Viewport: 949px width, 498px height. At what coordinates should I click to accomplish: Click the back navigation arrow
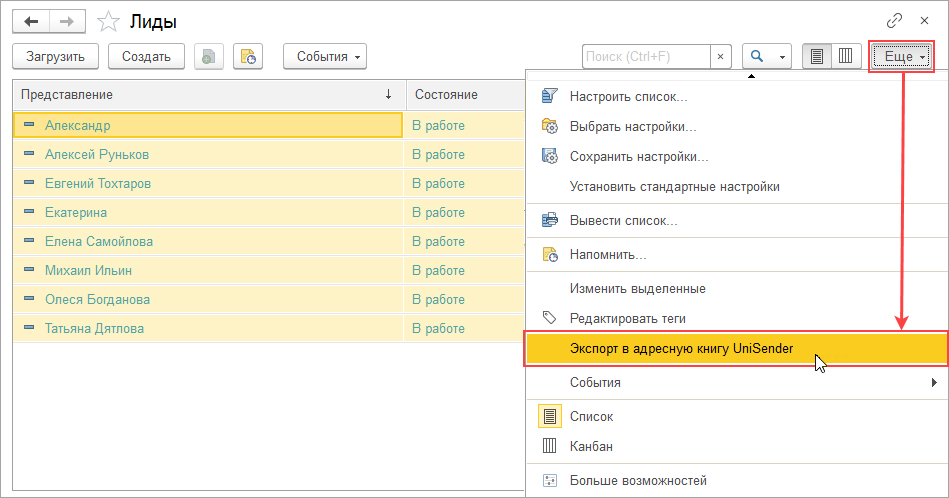(31, 20)
